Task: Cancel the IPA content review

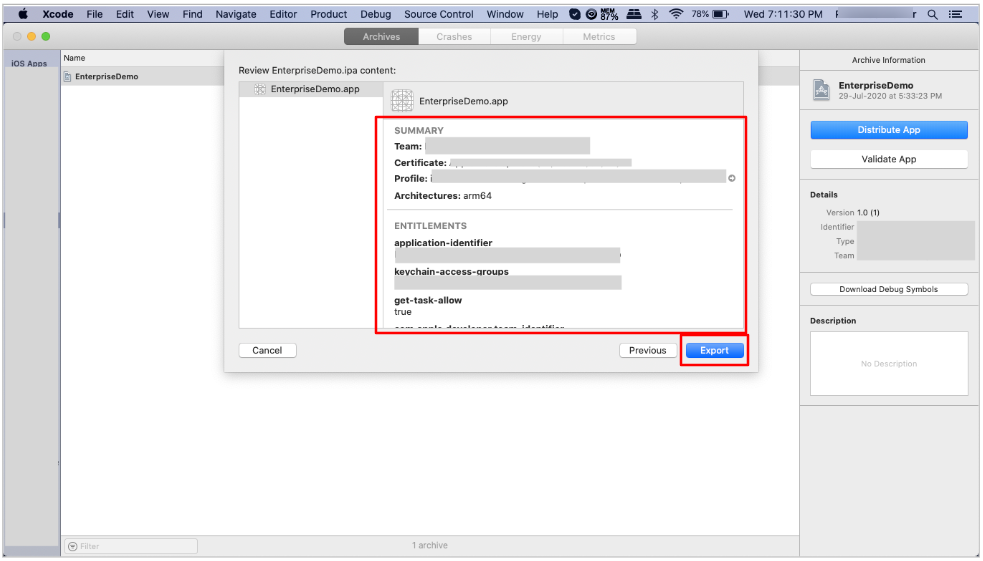Action: [267, 350]
